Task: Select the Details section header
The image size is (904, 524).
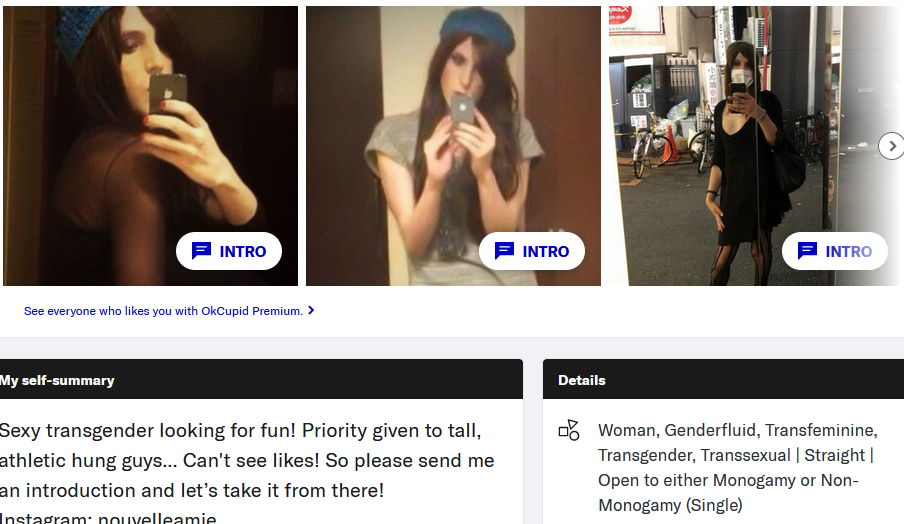Action: pos(724,380)
